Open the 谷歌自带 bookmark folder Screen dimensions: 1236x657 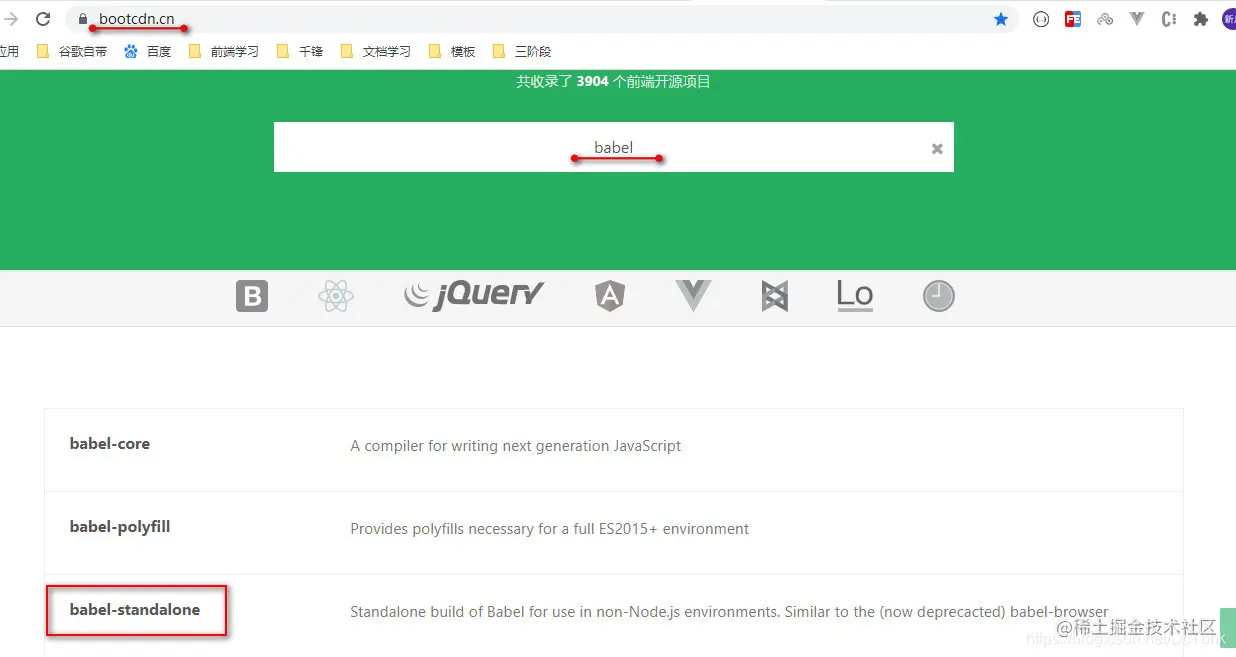point(72,51)
